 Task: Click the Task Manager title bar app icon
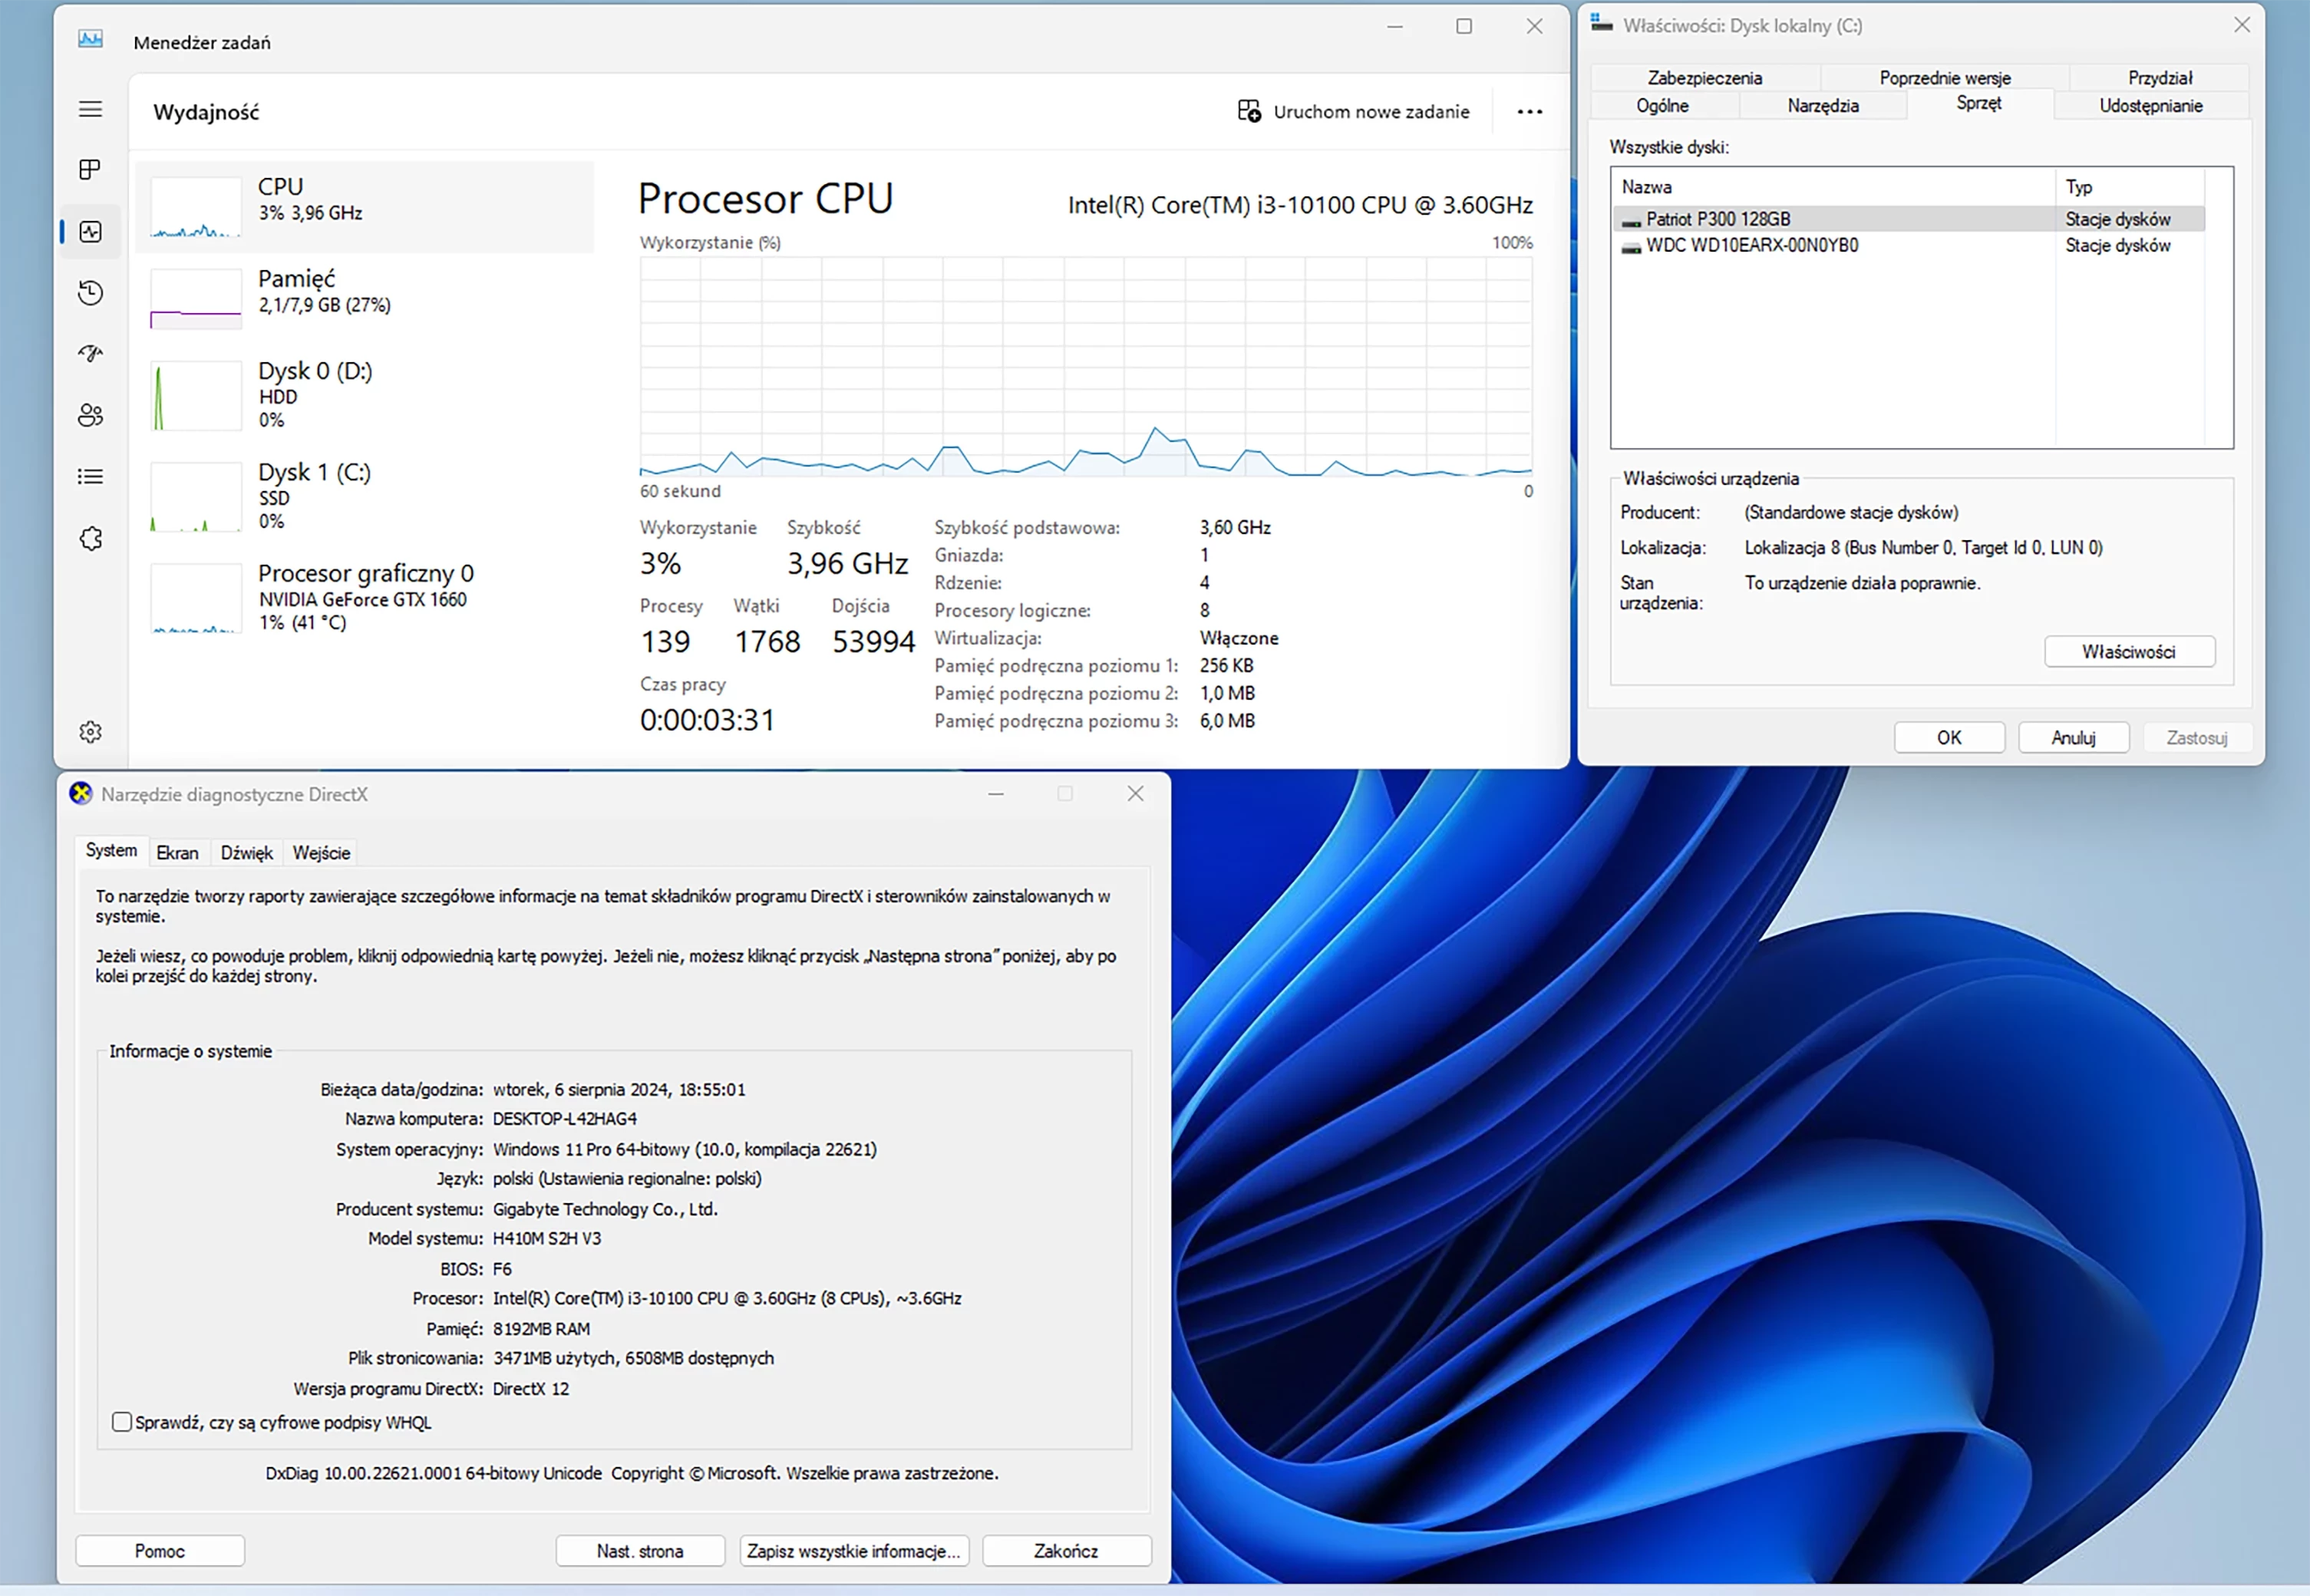click(x=90, y=40)
